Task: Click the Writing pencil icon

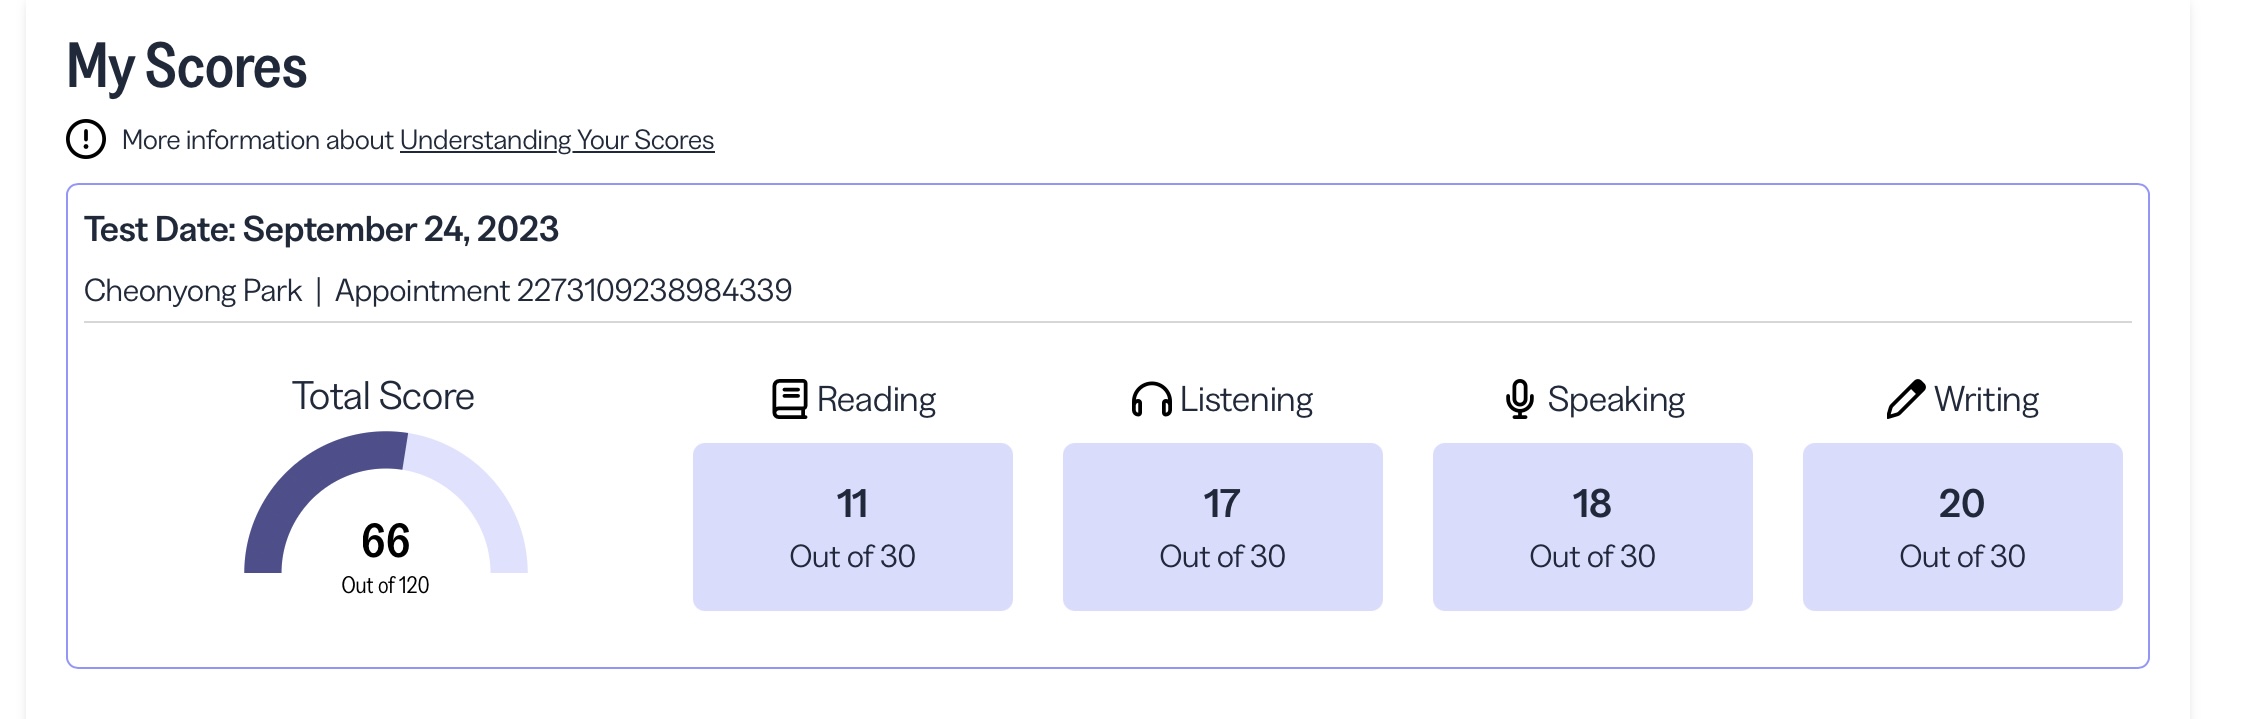Action: [1905, 399]
